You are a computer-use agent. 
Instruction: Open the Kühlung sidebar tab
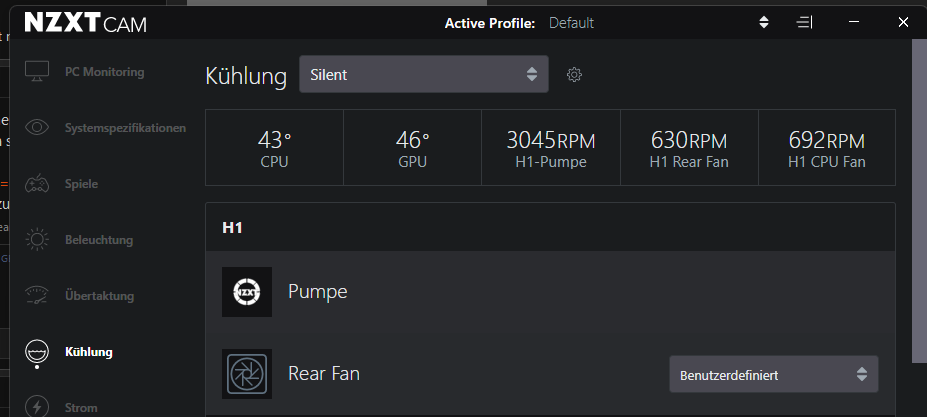[x=88, y=352]
